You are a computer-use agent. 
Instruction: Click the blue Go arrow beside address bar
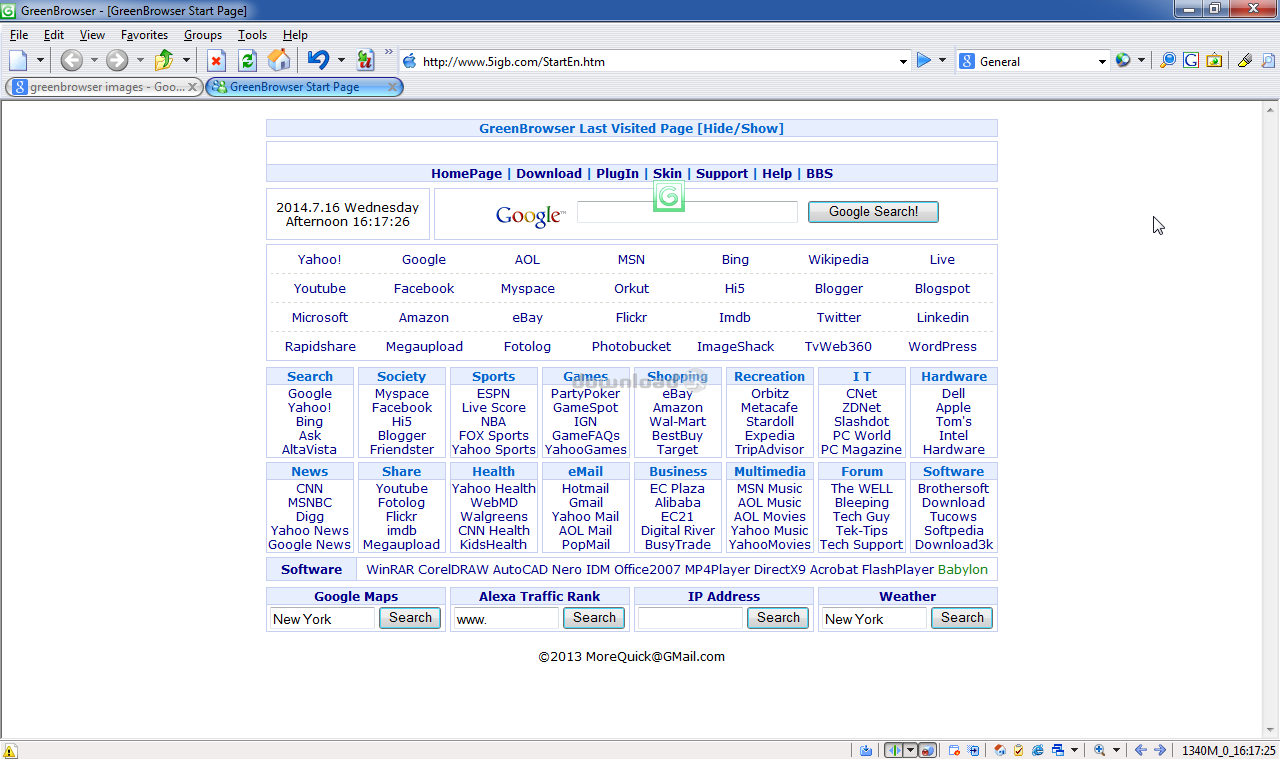923,61
